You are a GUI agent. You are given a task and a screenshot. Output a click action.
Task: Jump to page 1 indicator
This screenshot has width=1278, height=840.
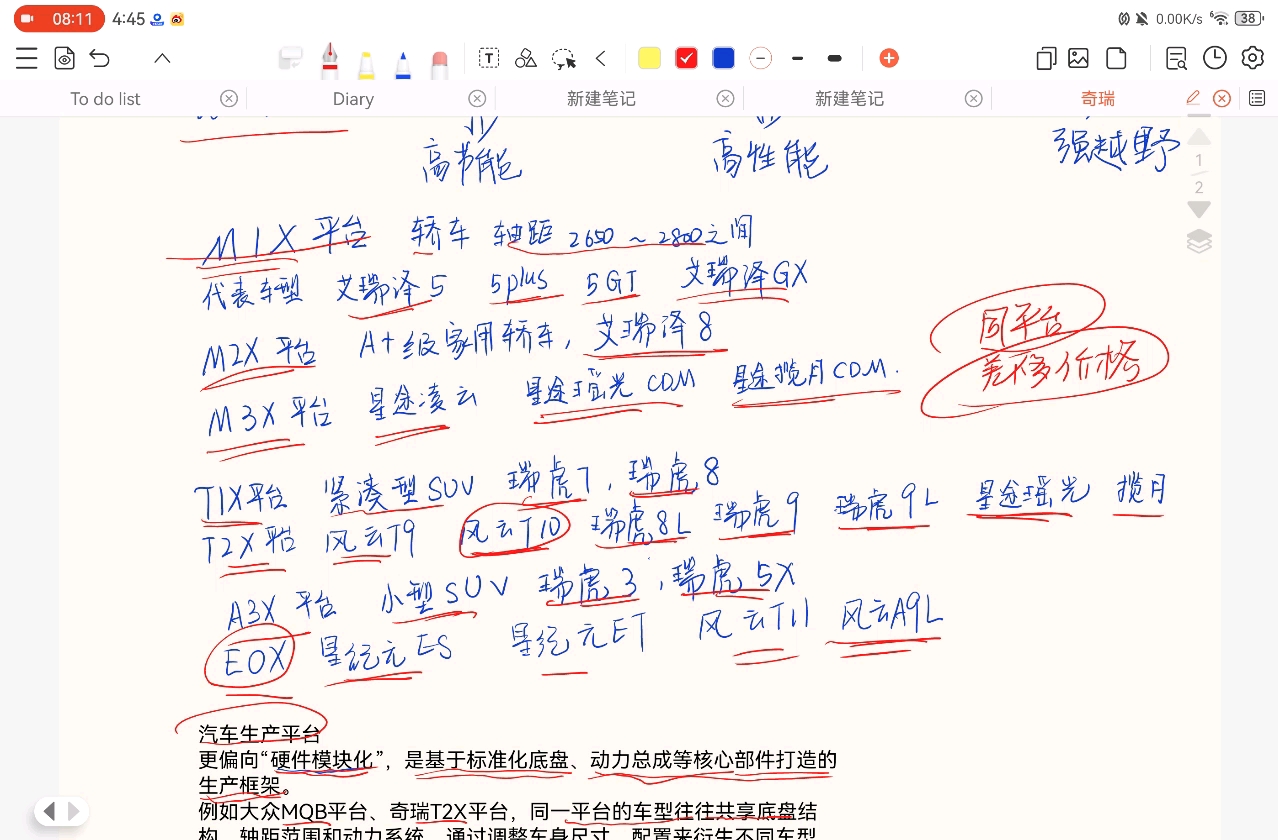pos(1199,160)
